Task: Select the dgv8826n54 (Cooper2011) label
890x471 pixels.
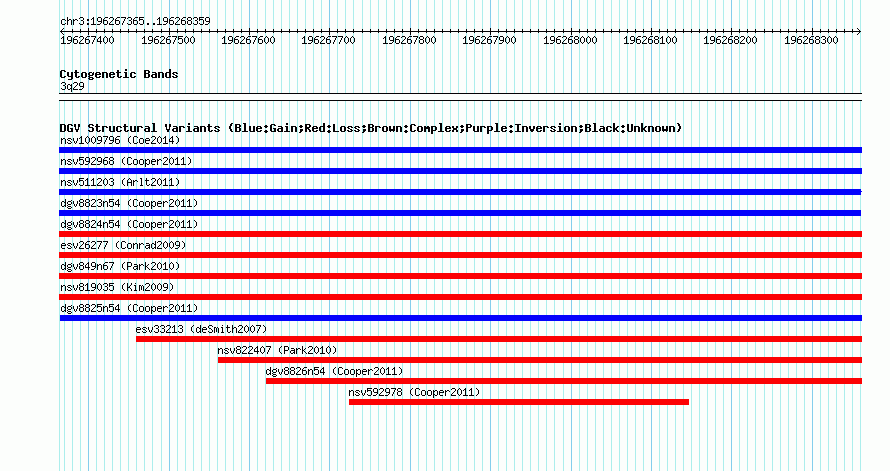Action: [x=334, y=371]
